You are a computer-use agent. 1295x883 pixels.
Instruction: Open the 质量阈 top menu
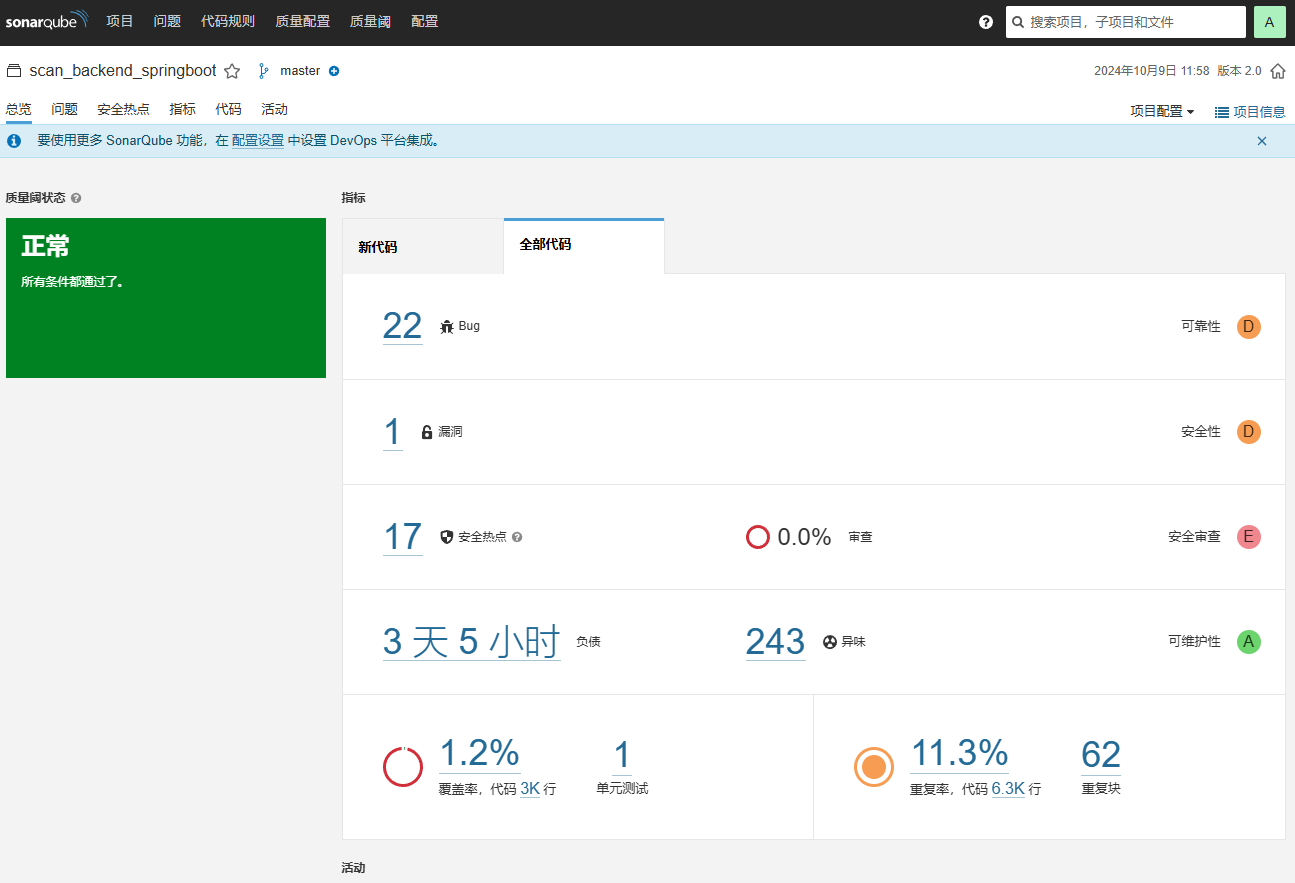tap(370, 21)
